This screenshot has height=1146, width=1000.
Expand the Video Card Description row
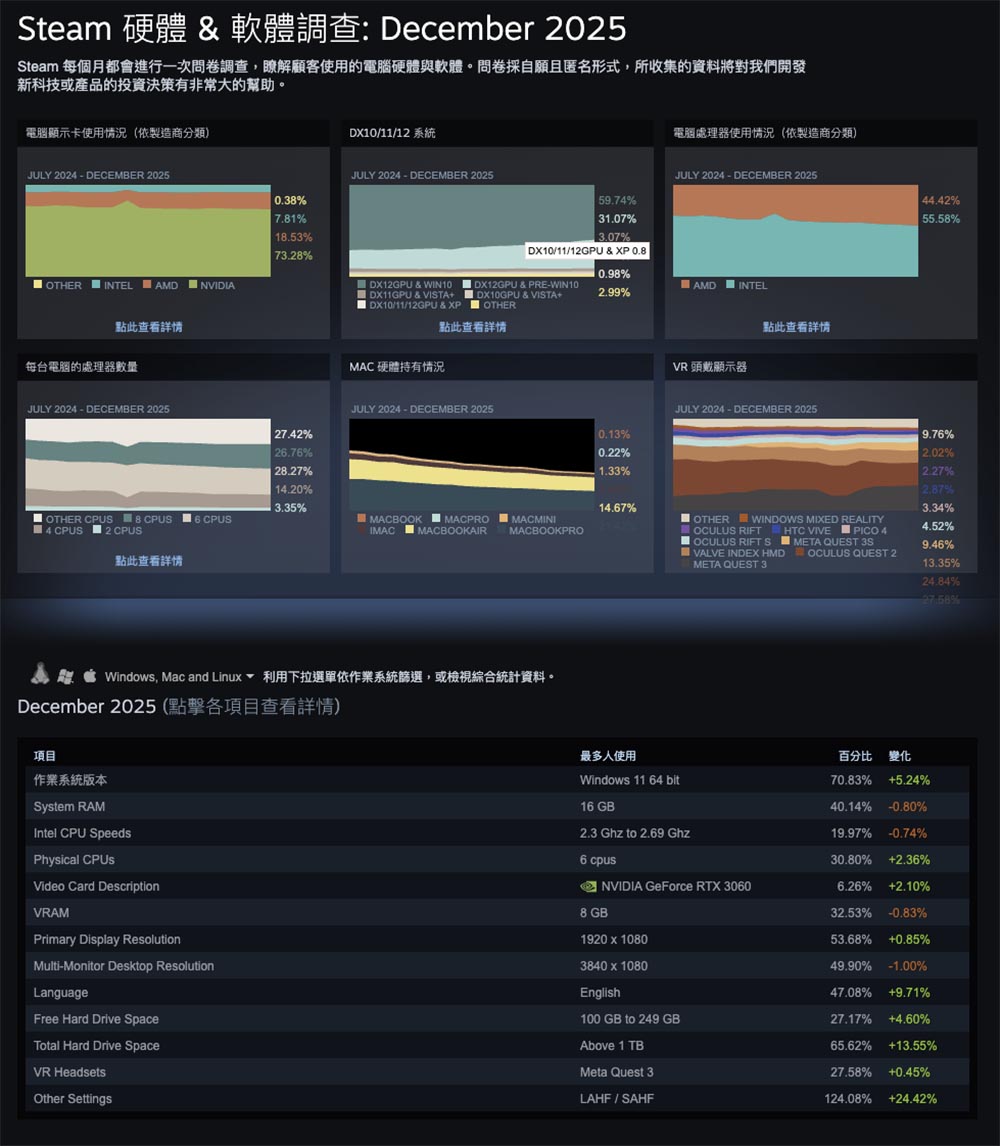click(x=96, y=886)
